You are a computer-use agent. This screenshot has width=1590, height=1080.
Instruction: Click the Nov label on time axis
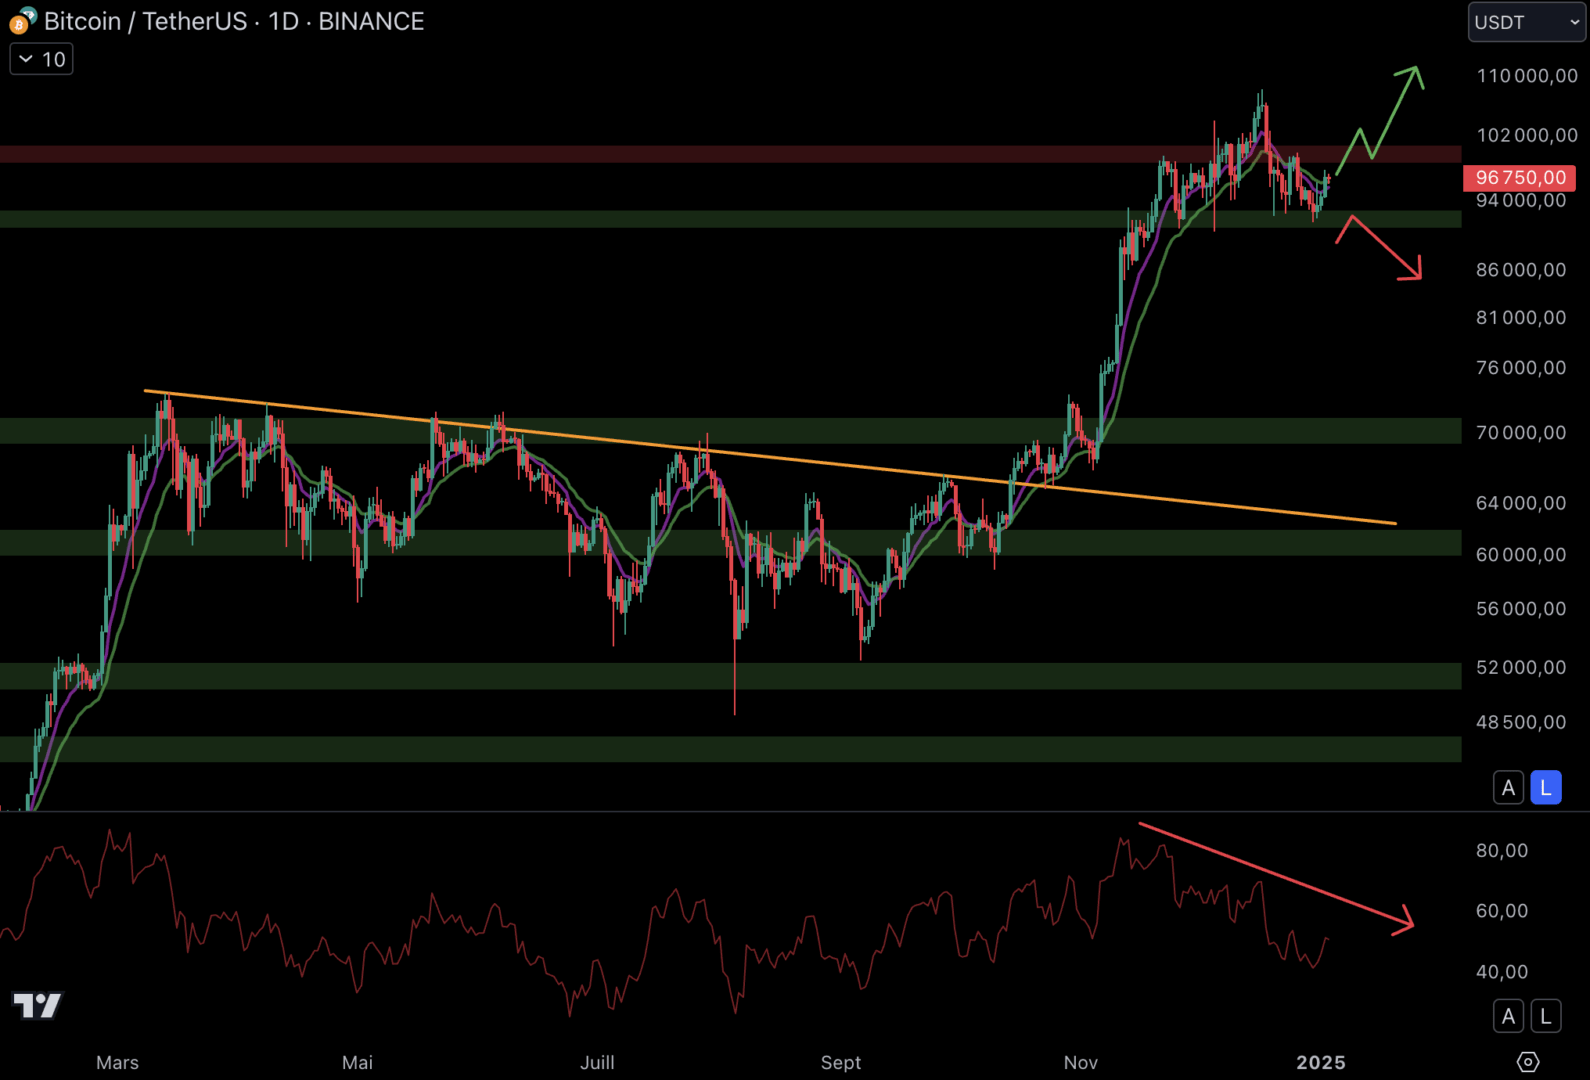1080,1062
